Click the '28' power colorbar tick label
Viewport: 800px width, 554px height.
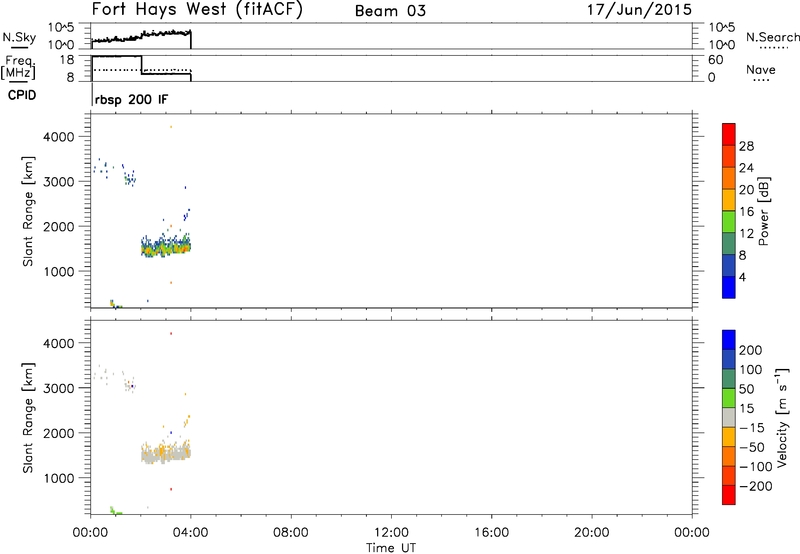coord(746,147)
